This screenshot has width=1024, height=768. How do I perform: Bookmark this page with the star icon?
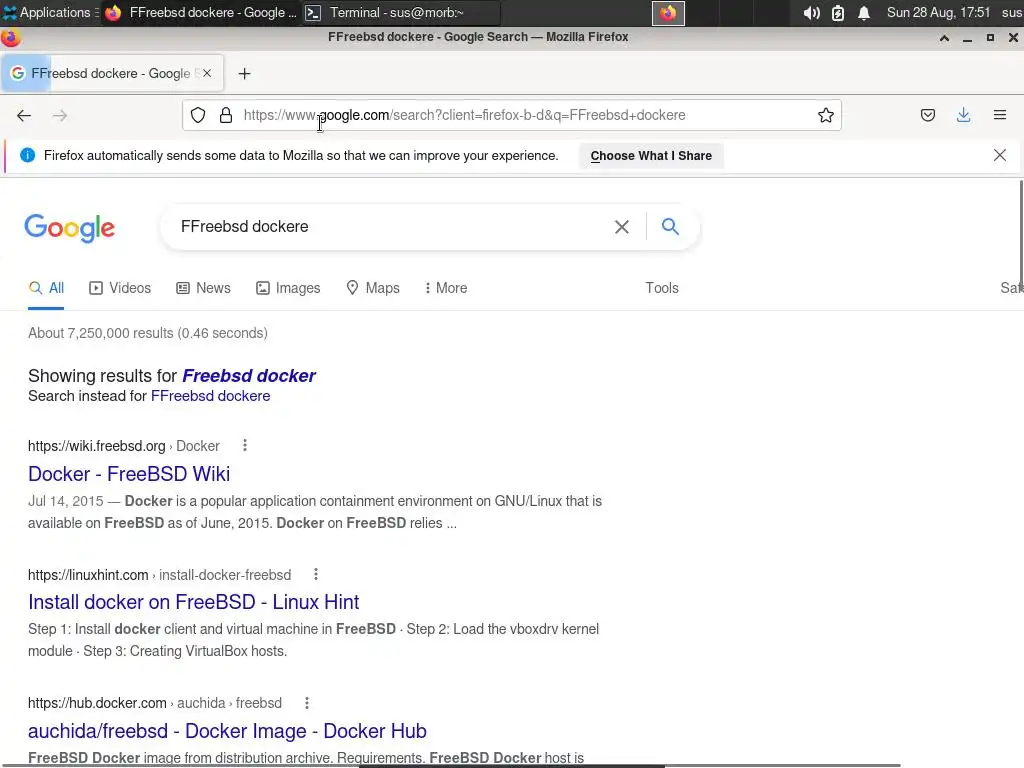pos(825,116)
